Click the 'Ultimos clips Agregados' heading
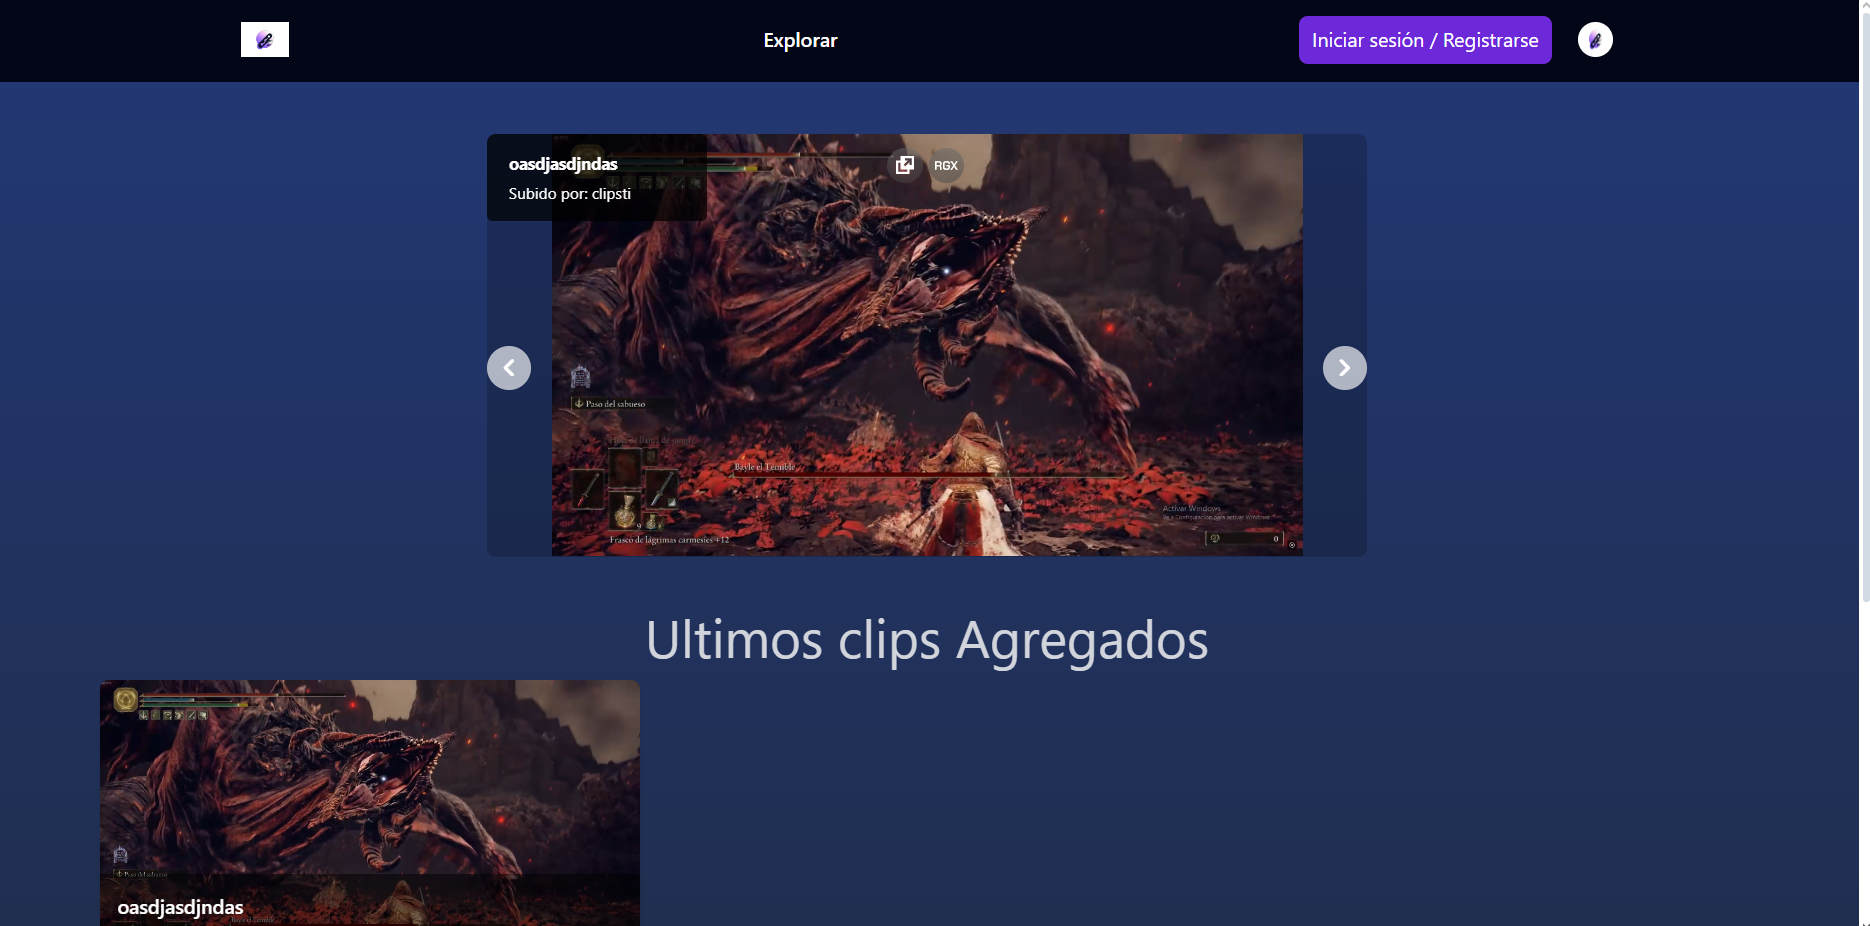 tap(926, 640)
